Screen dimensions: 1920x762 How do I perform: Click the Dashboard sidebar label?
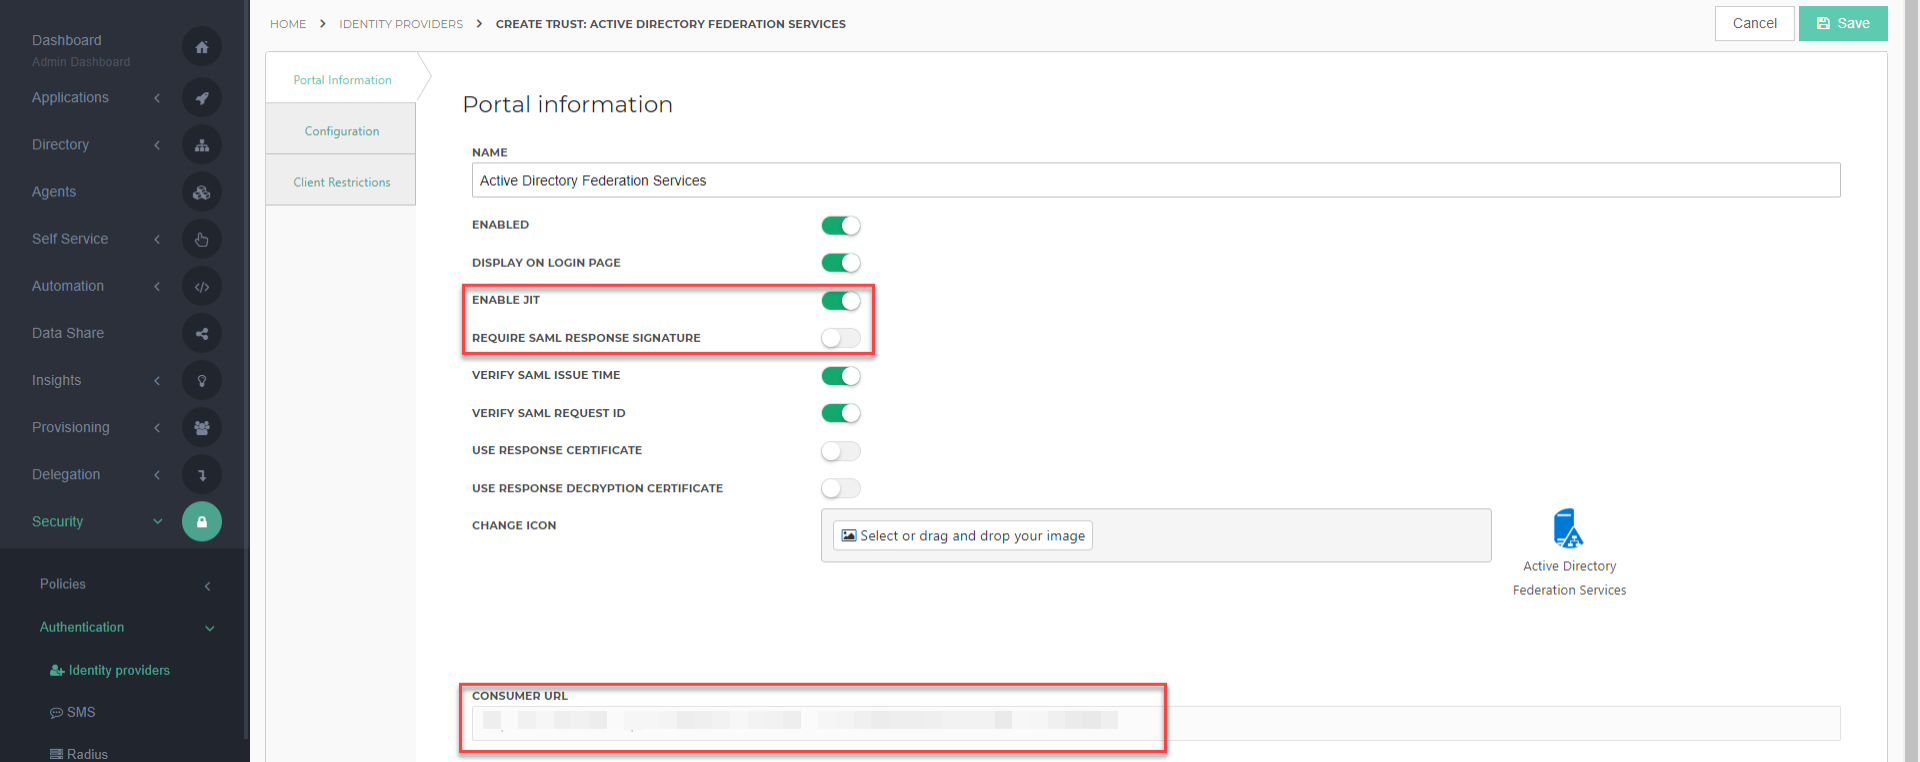click(67, 40)
